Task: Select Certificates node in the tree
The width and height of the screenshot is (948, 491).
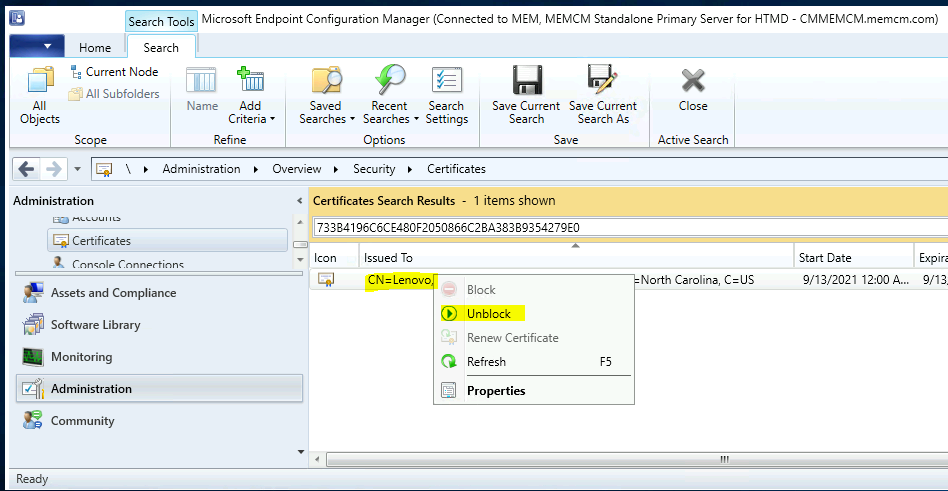Action: 167,241
